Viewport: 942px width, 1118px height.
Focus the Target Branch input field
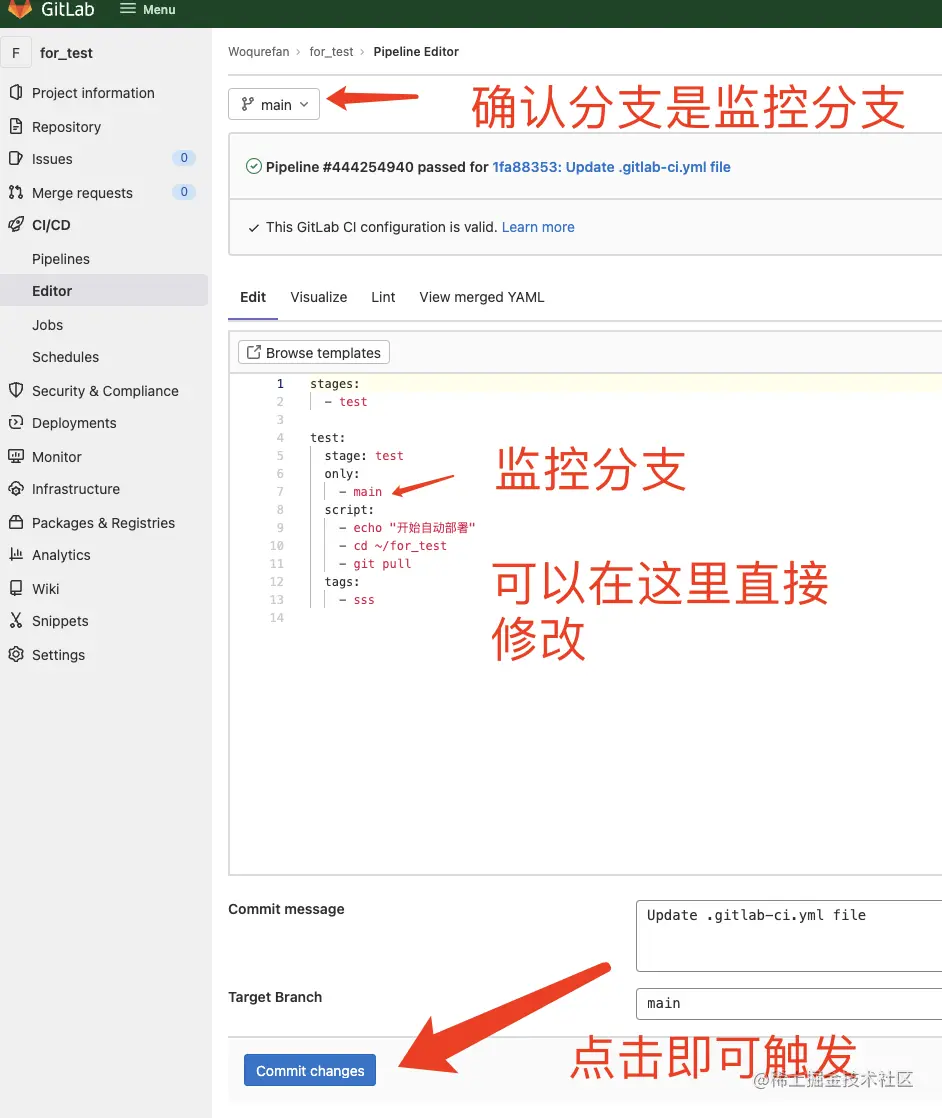click(x=789, y=1003)
